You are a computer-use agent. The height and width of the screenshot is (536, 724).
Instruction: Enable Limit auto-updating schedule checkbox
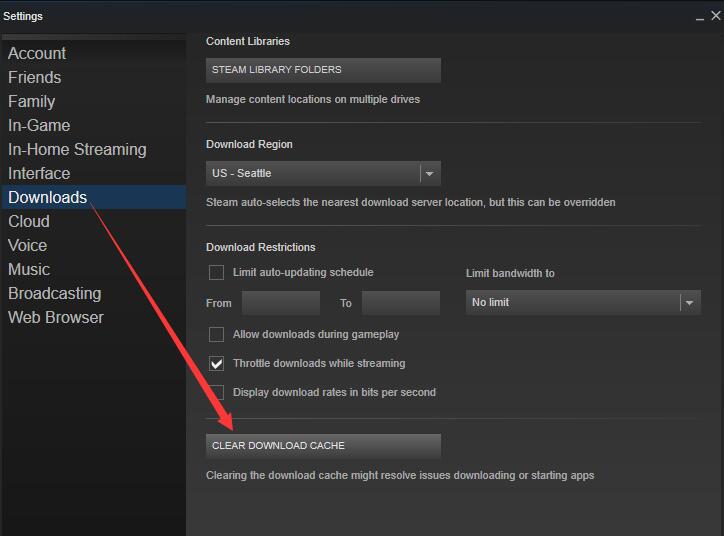coord(217,273)
